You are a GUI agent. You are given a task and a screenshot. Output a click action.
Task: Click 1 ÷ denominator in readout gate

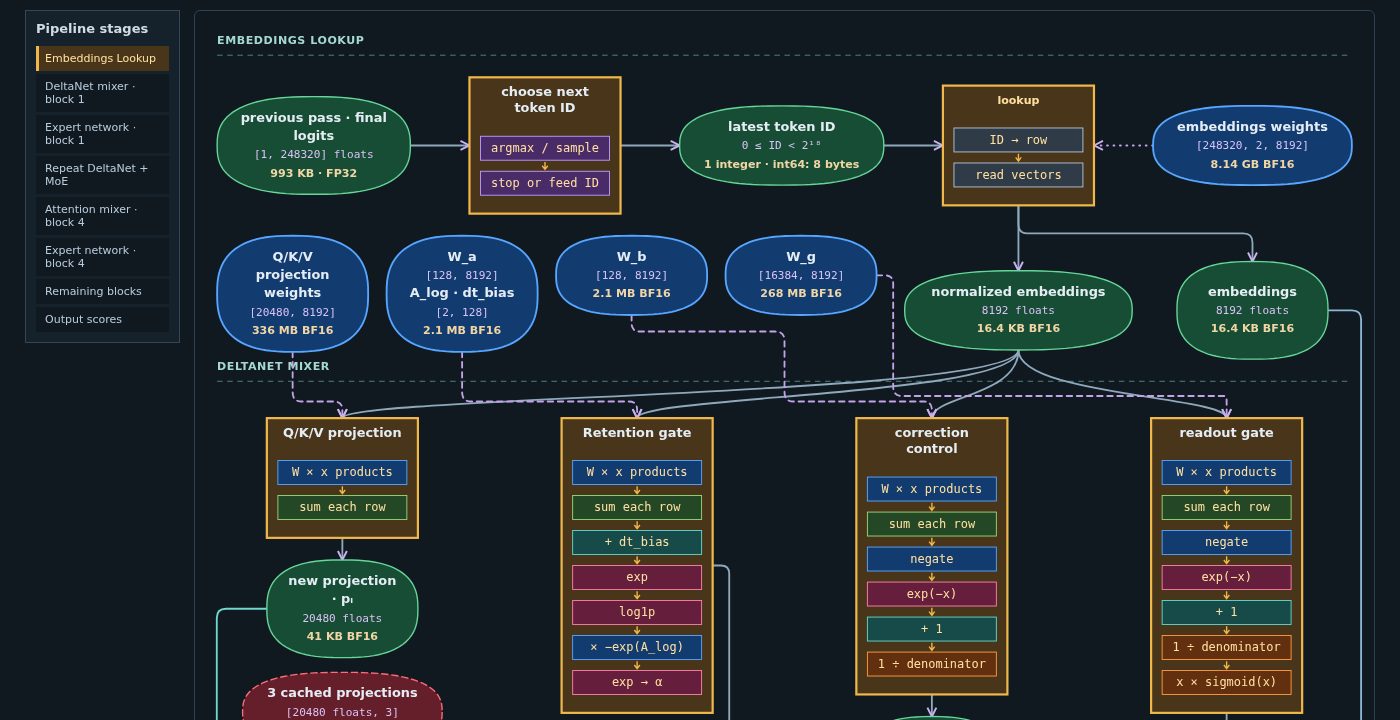(1227, 647)
